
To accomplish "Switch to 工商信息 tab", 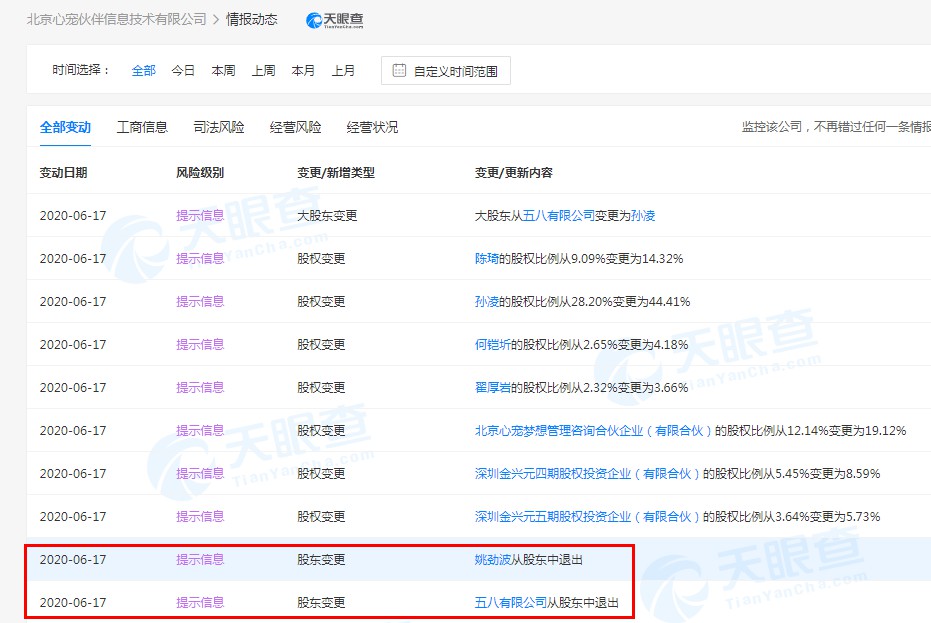I will point(142,127).
